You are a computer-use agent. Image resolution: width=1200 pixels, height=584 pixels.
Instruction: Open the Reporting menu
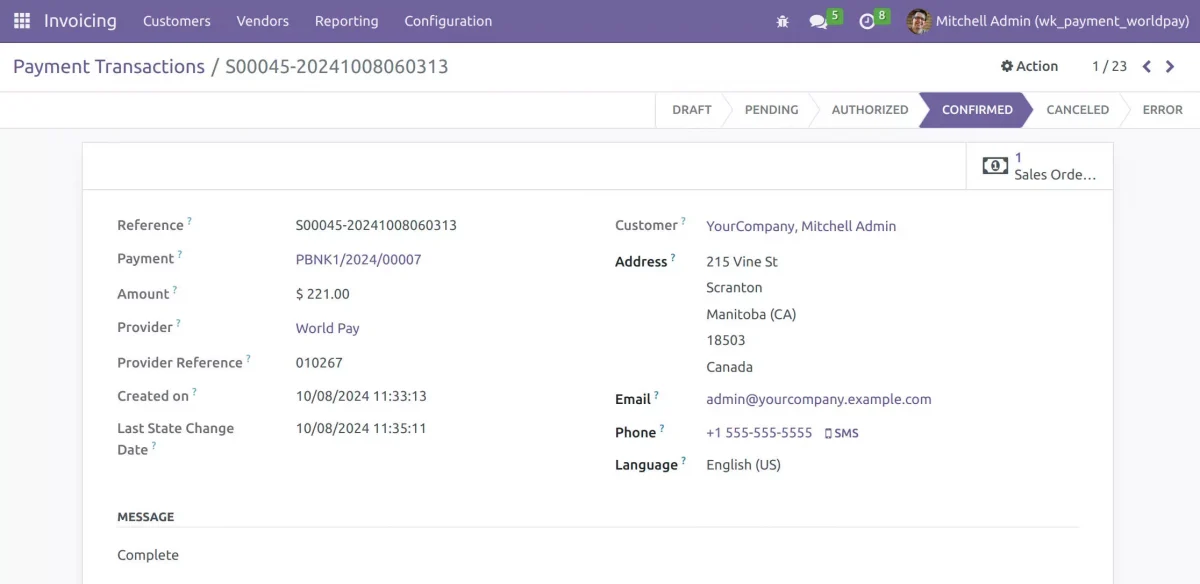point(346,20)
